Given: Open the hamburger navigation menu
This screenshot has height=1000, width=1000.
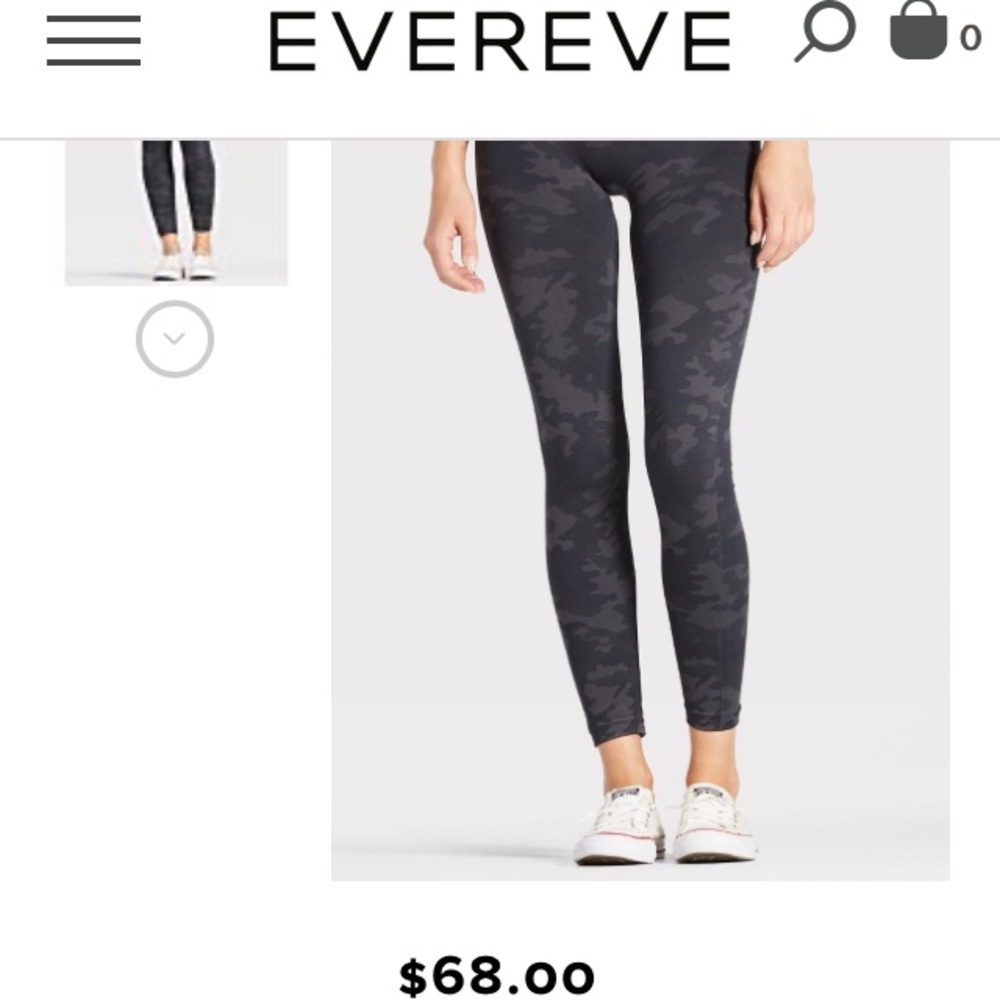Looking at the screenshot, I should click(94, 40).
